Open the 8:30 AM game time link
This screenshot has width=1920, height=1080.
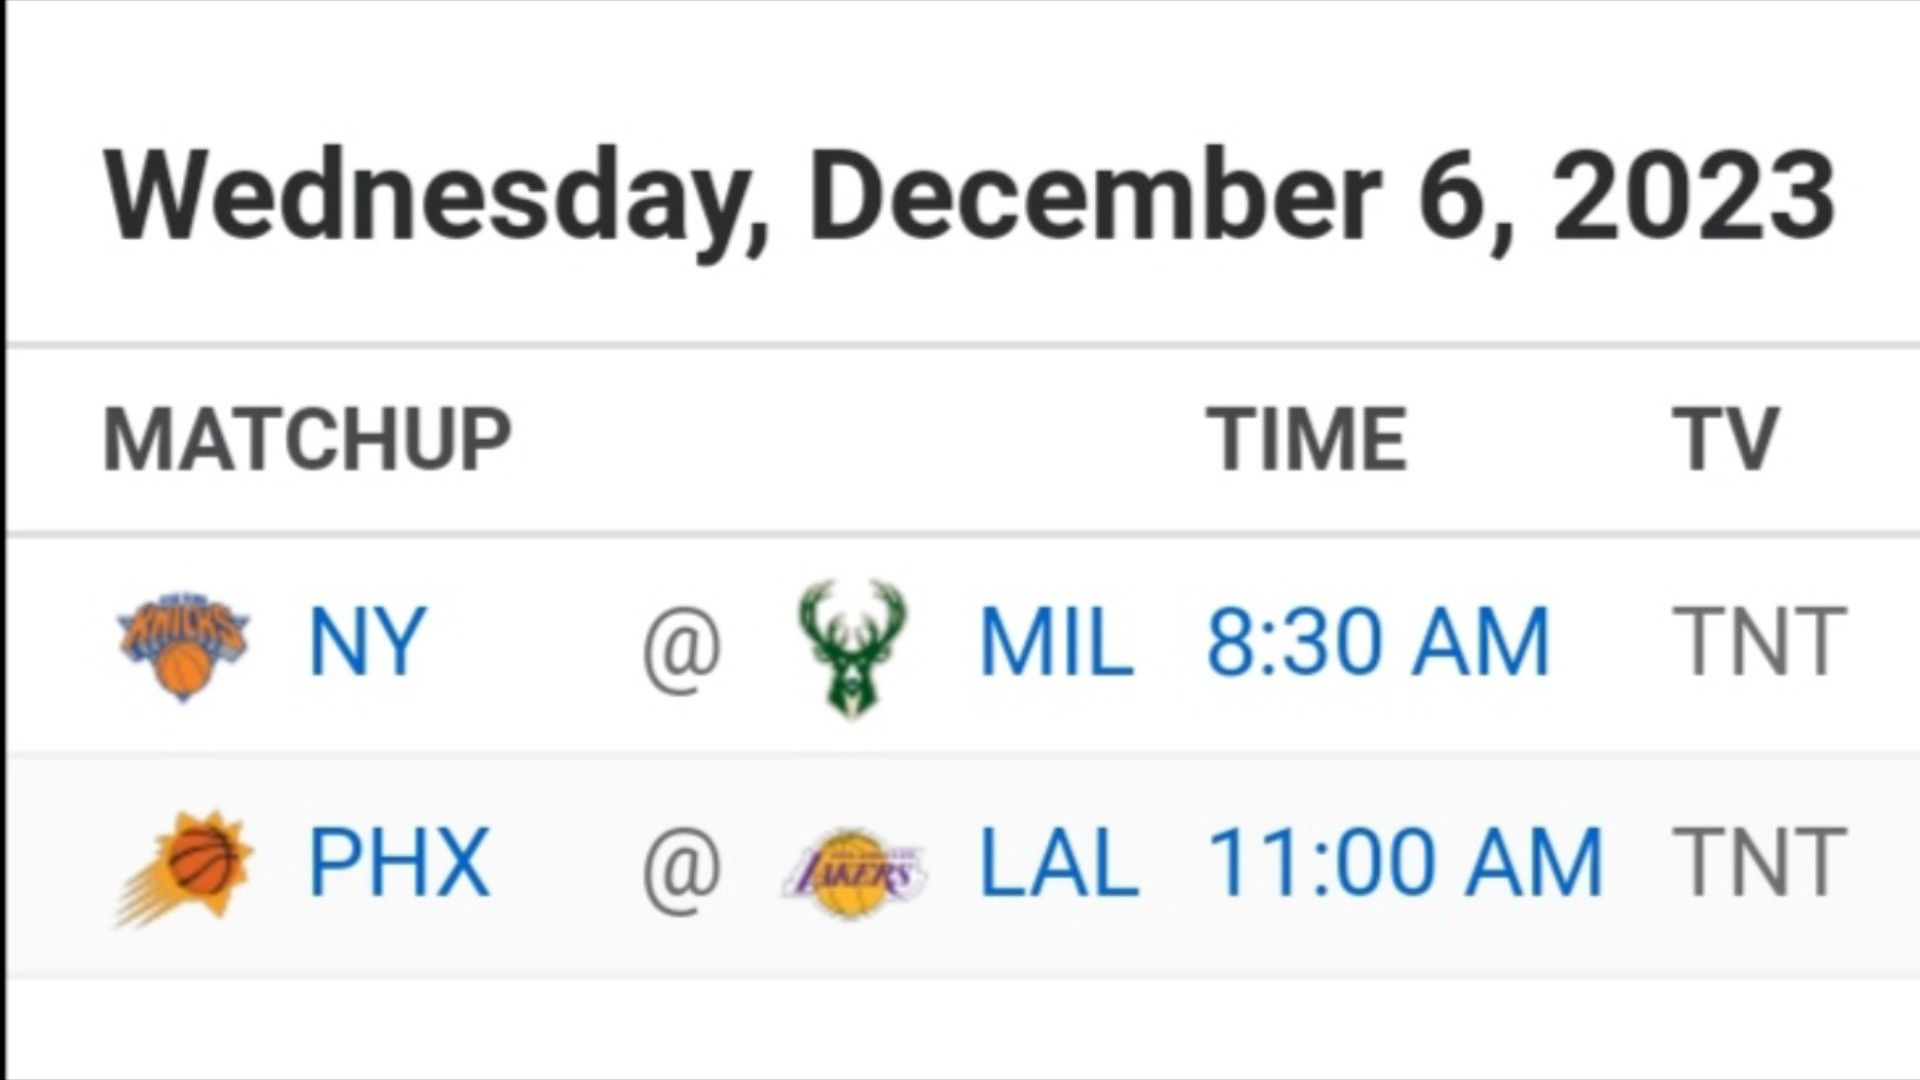(1378, 642)
